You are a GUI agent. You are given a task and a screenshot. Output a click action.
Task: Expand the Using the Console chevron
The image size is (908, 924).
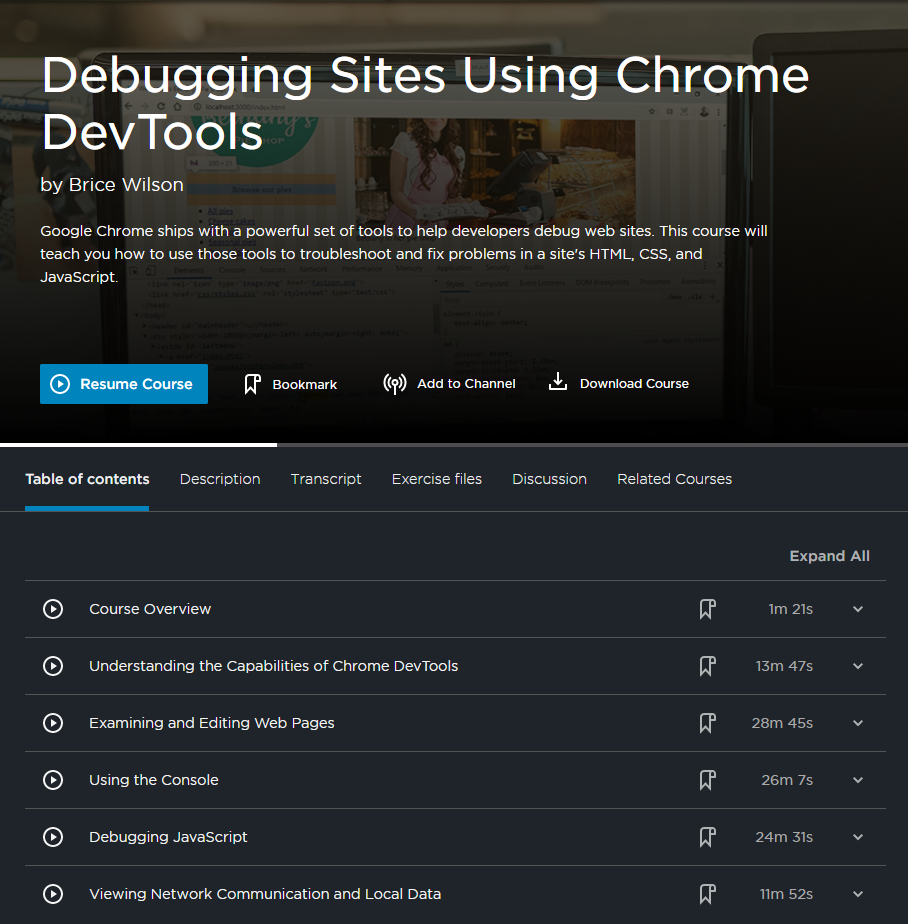click(x=858, y=780)
